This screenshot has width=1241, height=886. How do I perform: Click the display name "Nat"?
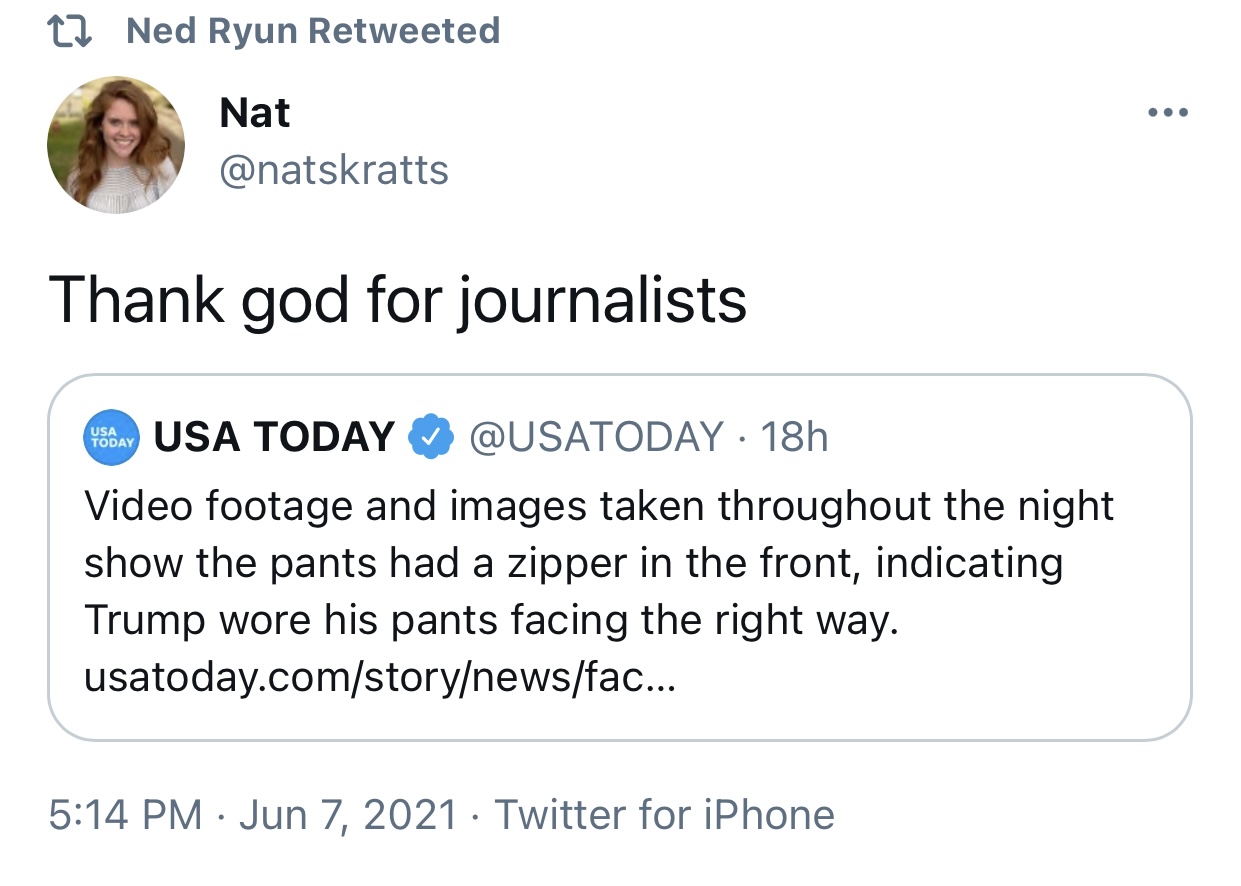(254, 113)
